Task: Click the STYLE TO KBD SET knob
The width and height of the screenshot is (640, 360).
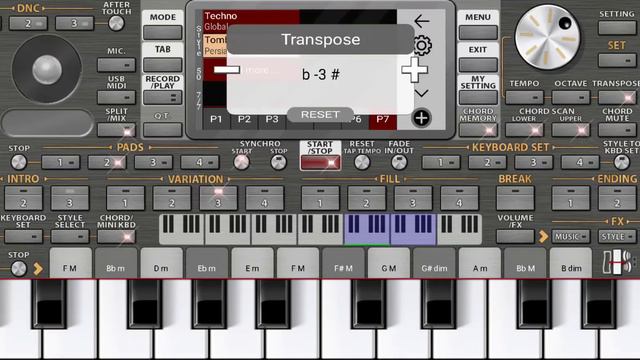Action: pos(622,162)
